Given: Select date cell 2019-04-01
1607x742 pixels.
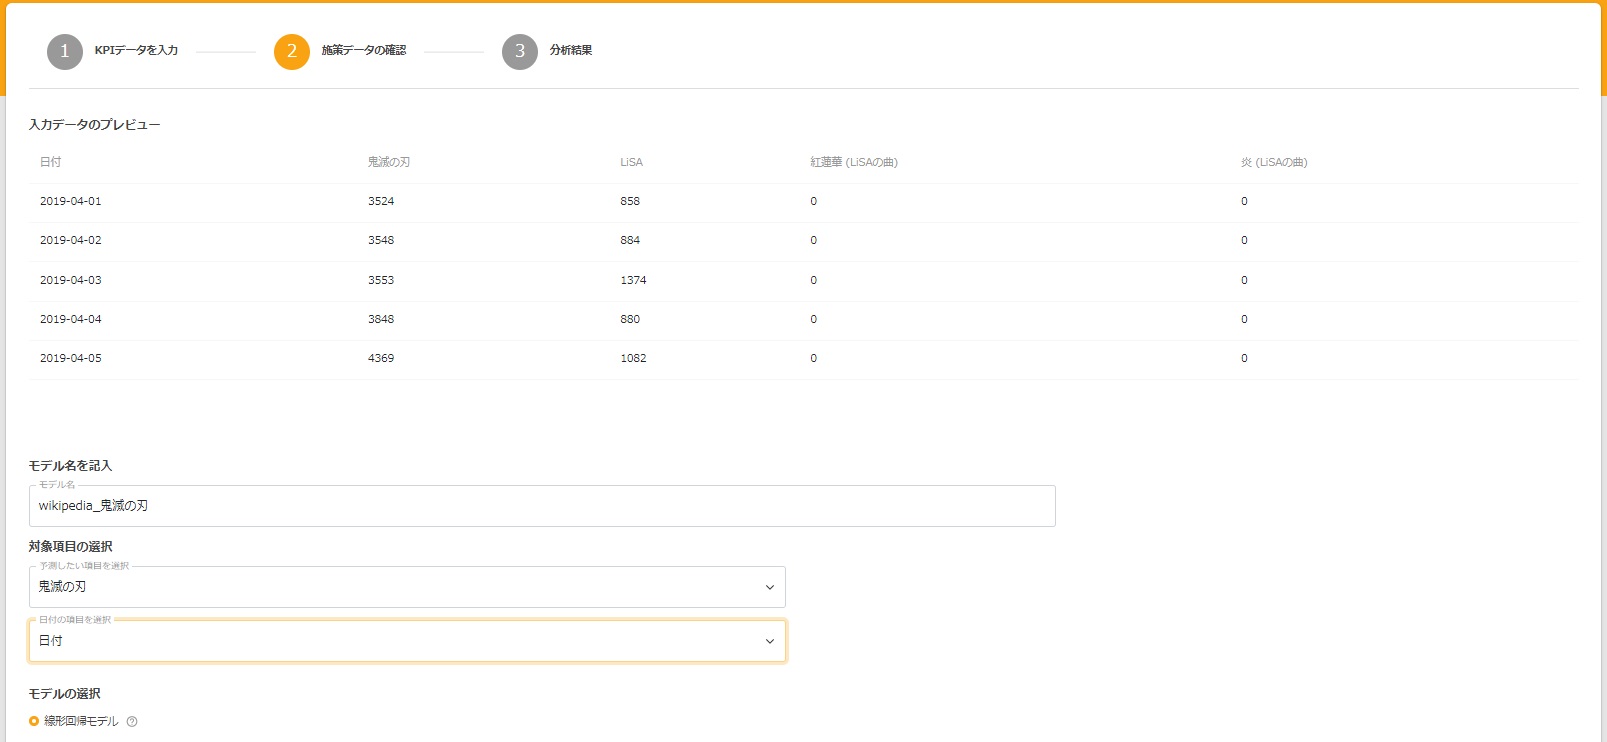Looking at the screenshot, I should tap(71, 201).
